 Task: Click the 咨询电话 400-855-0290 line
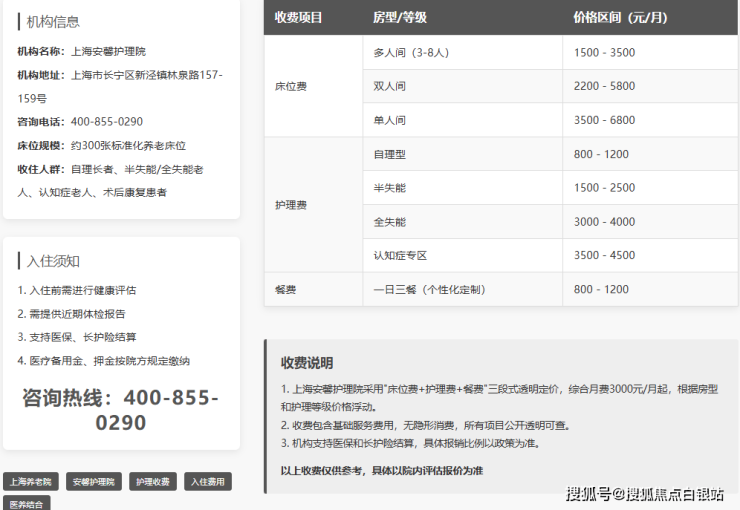[80, 122]
